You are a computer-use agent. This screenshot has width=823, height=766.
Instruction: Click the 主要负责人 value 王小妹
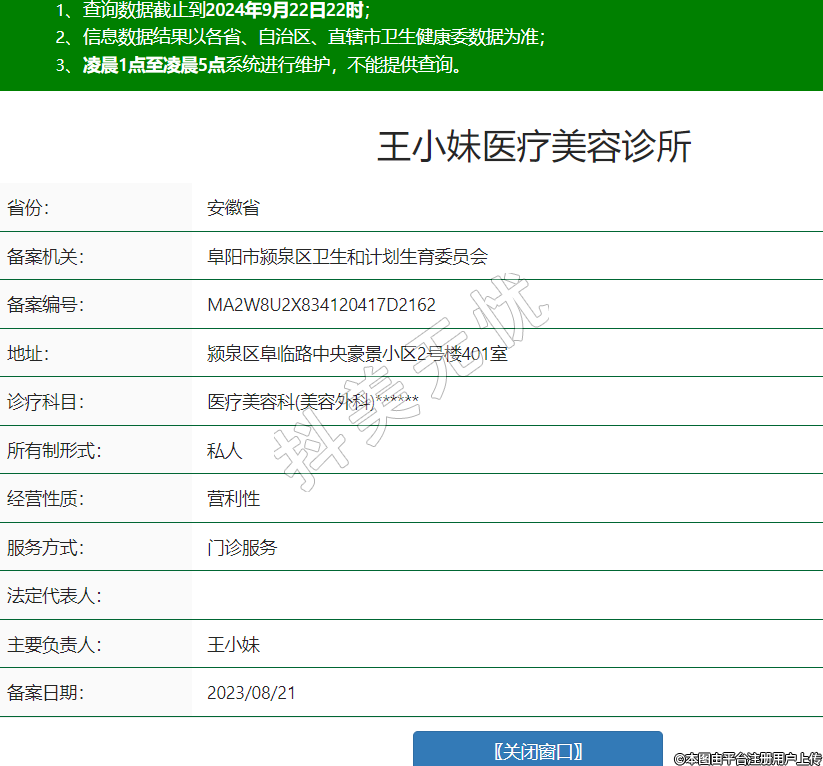(x=233, y=645)
